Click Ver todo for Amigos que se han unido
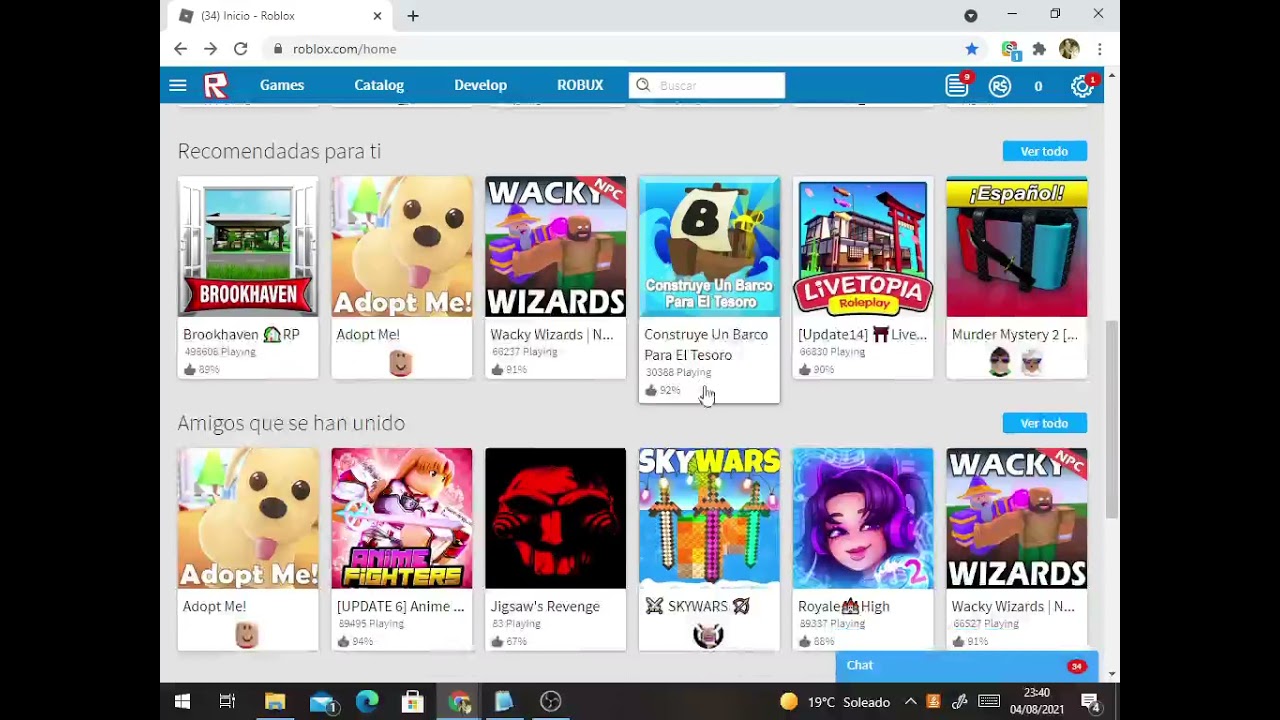Screen dimensions: 1280x720 click(1044, 423)
